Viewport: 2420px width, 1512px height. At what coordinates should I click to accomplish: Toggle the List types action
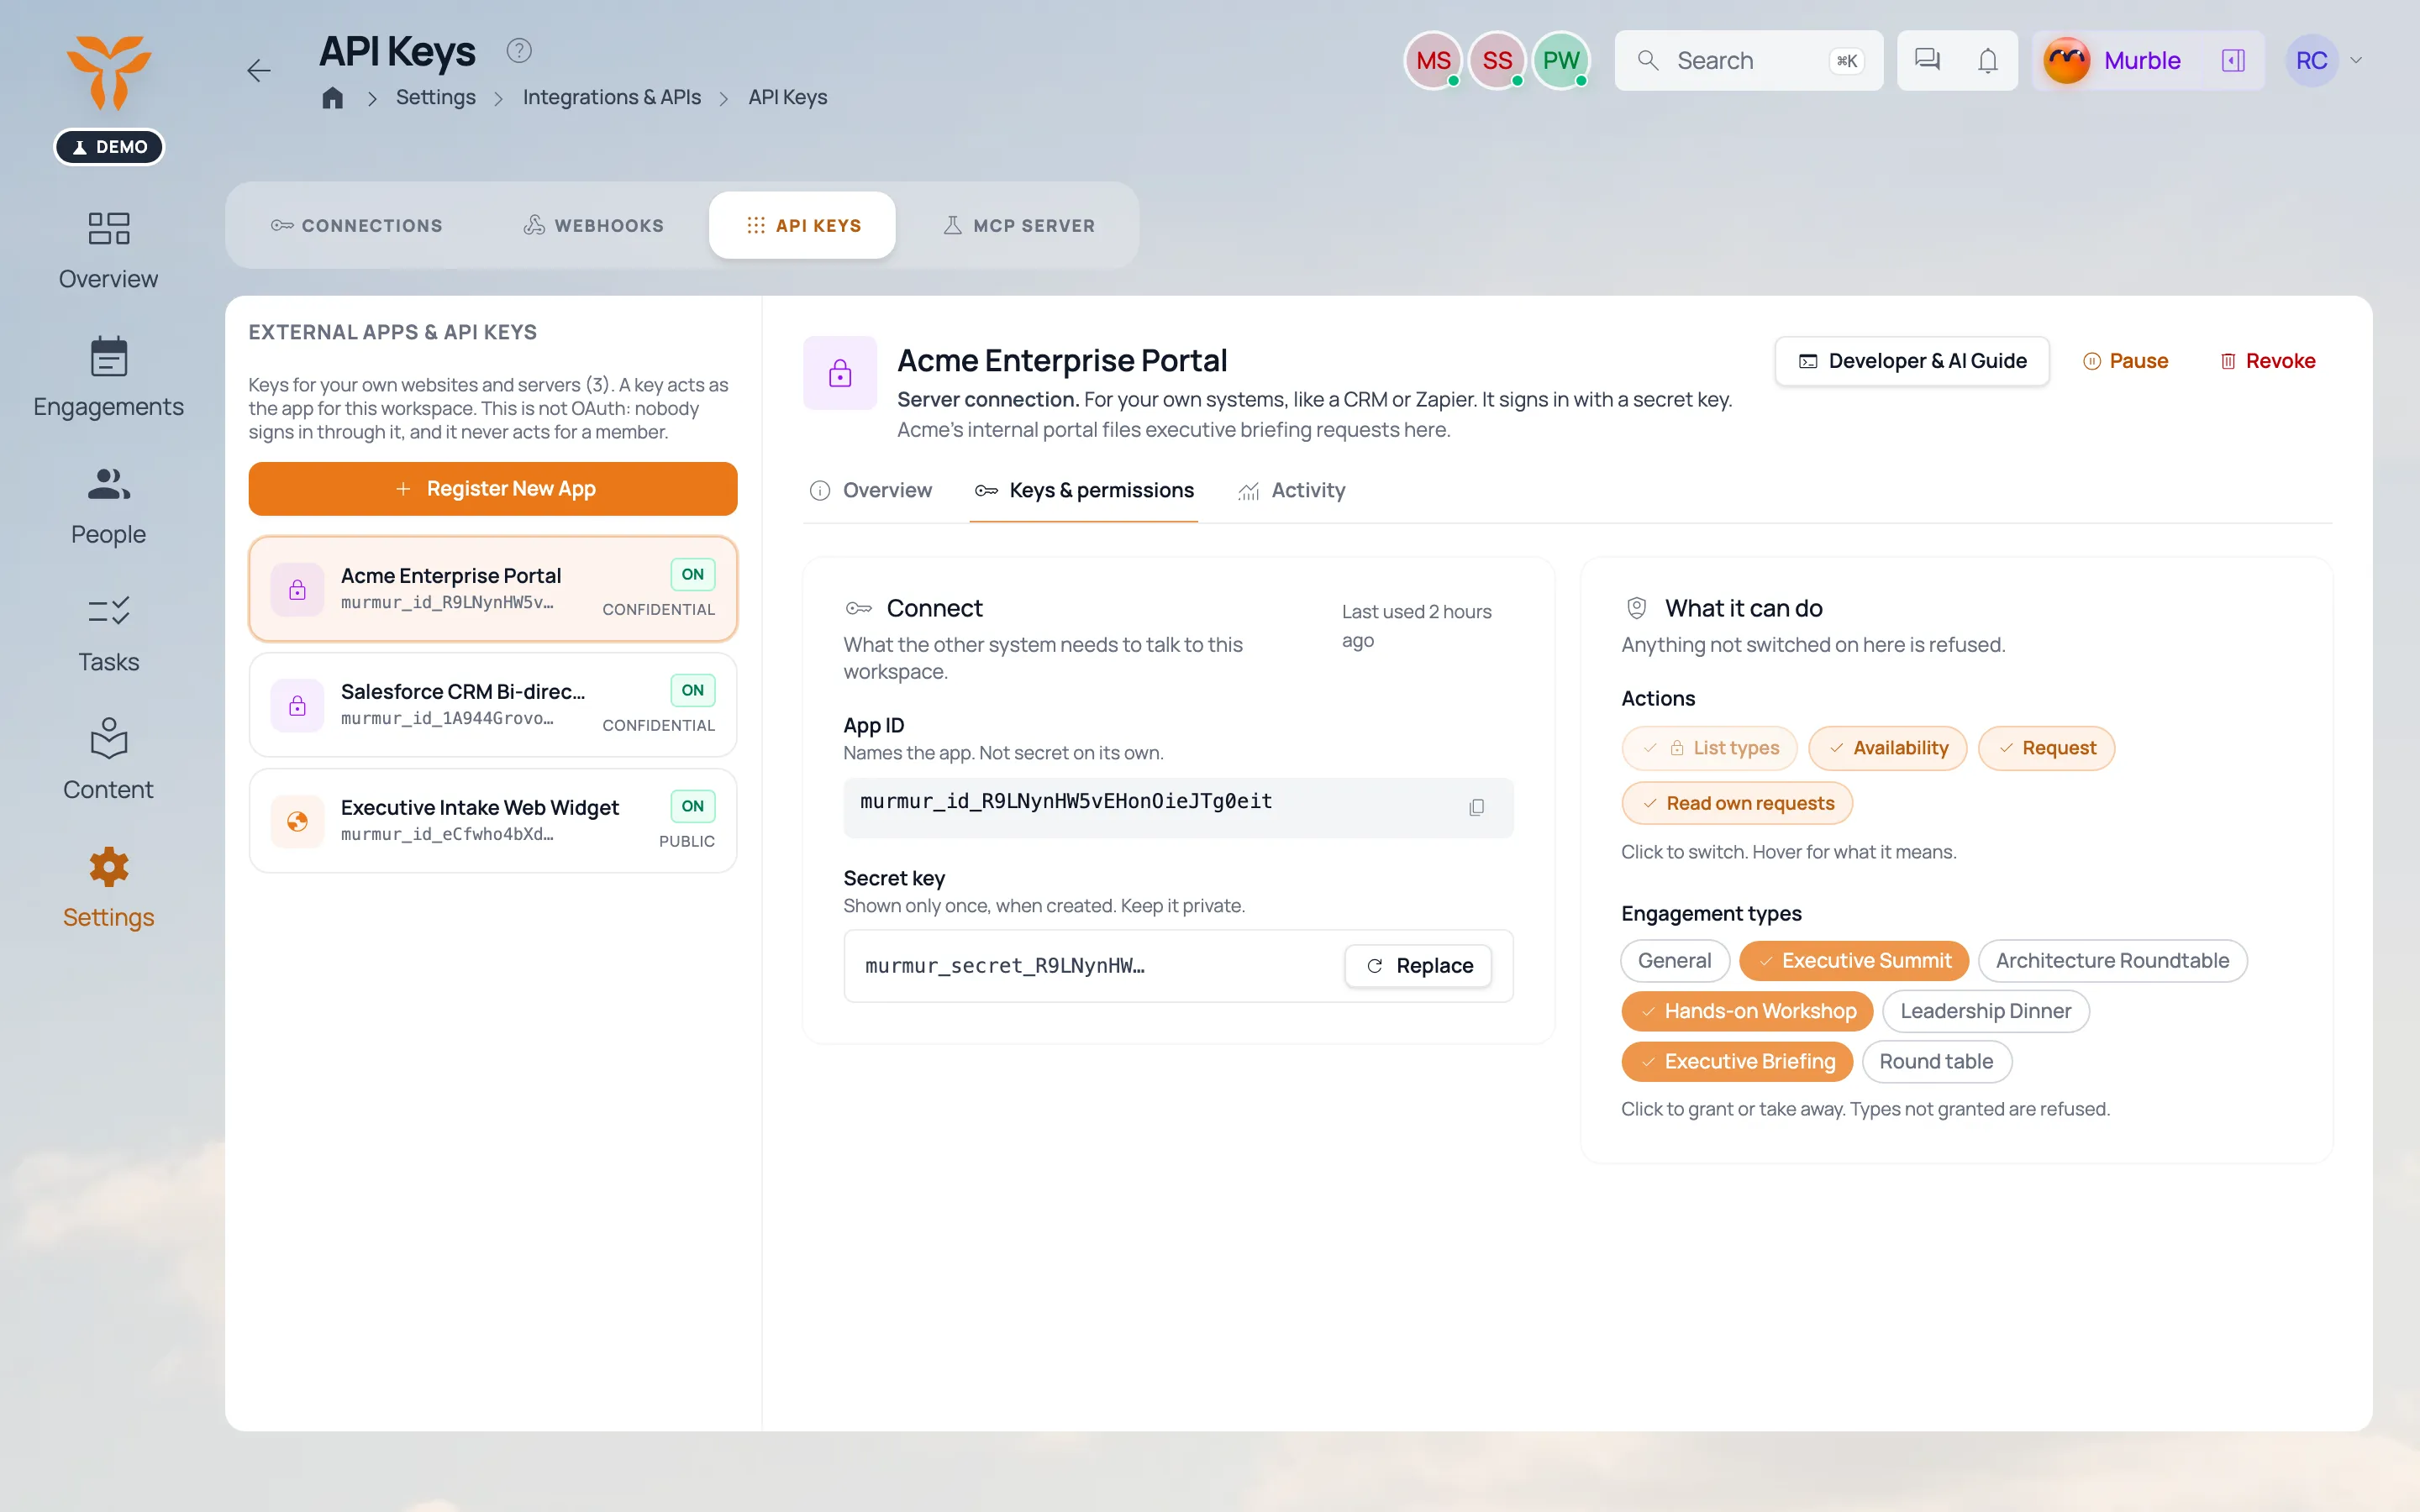coord(1709,748)
